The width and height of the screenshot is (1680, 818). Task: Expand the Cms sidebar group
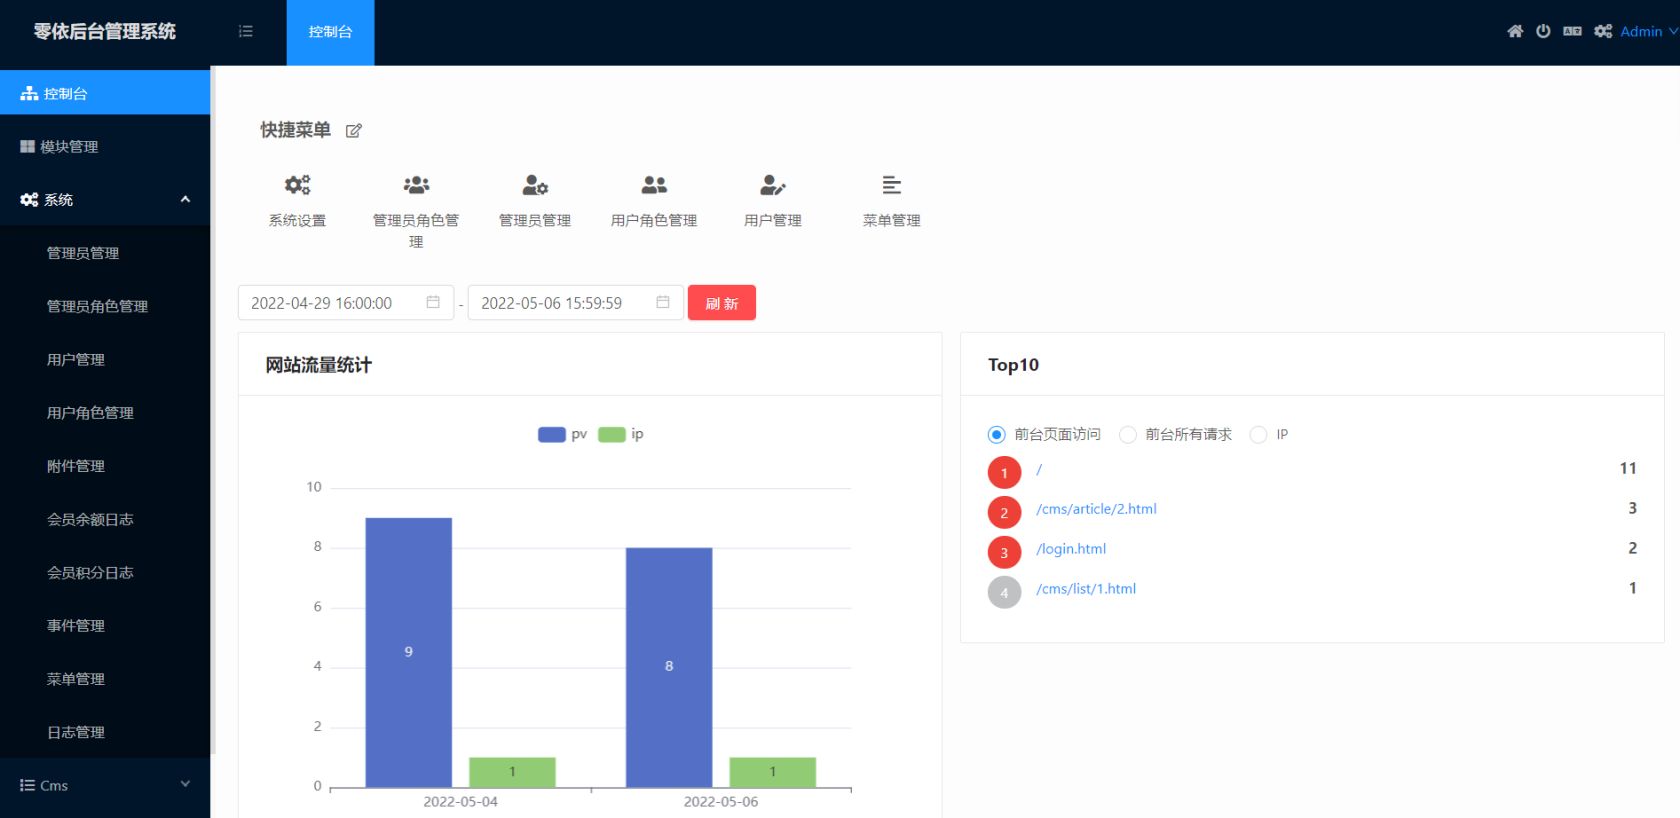(x=105, y=785)
